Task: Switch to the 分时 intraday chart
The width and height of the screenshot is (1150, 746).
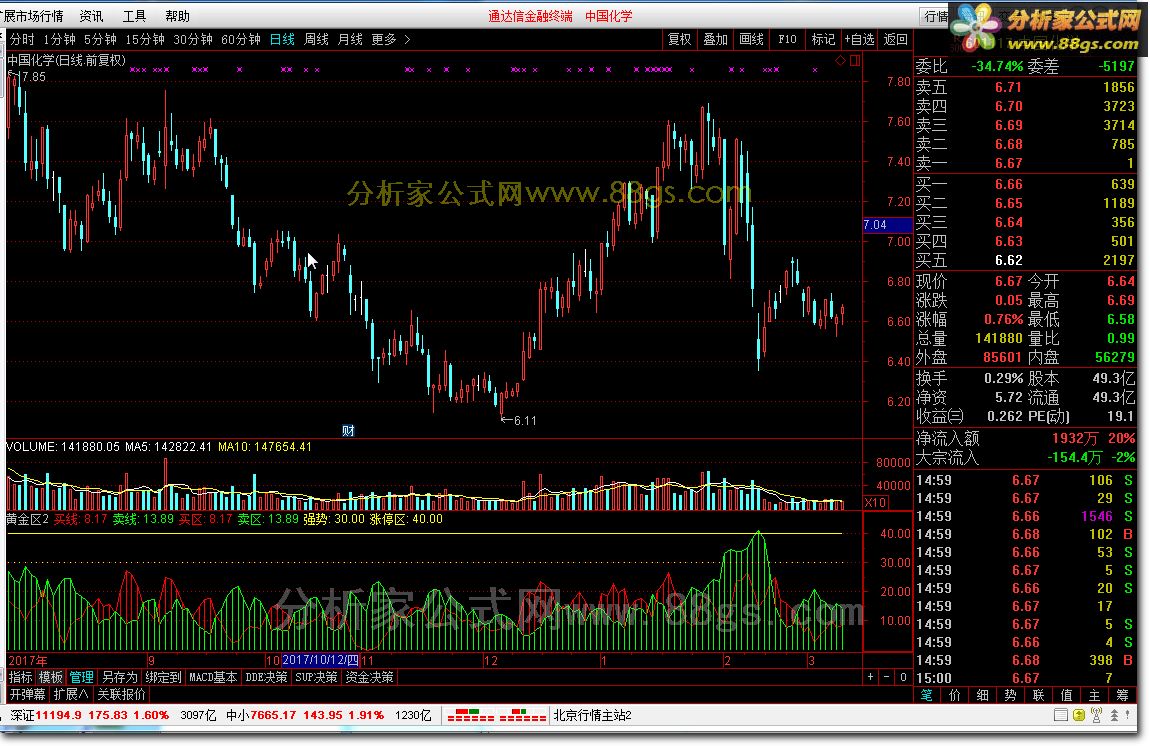Action: (22, 40)
